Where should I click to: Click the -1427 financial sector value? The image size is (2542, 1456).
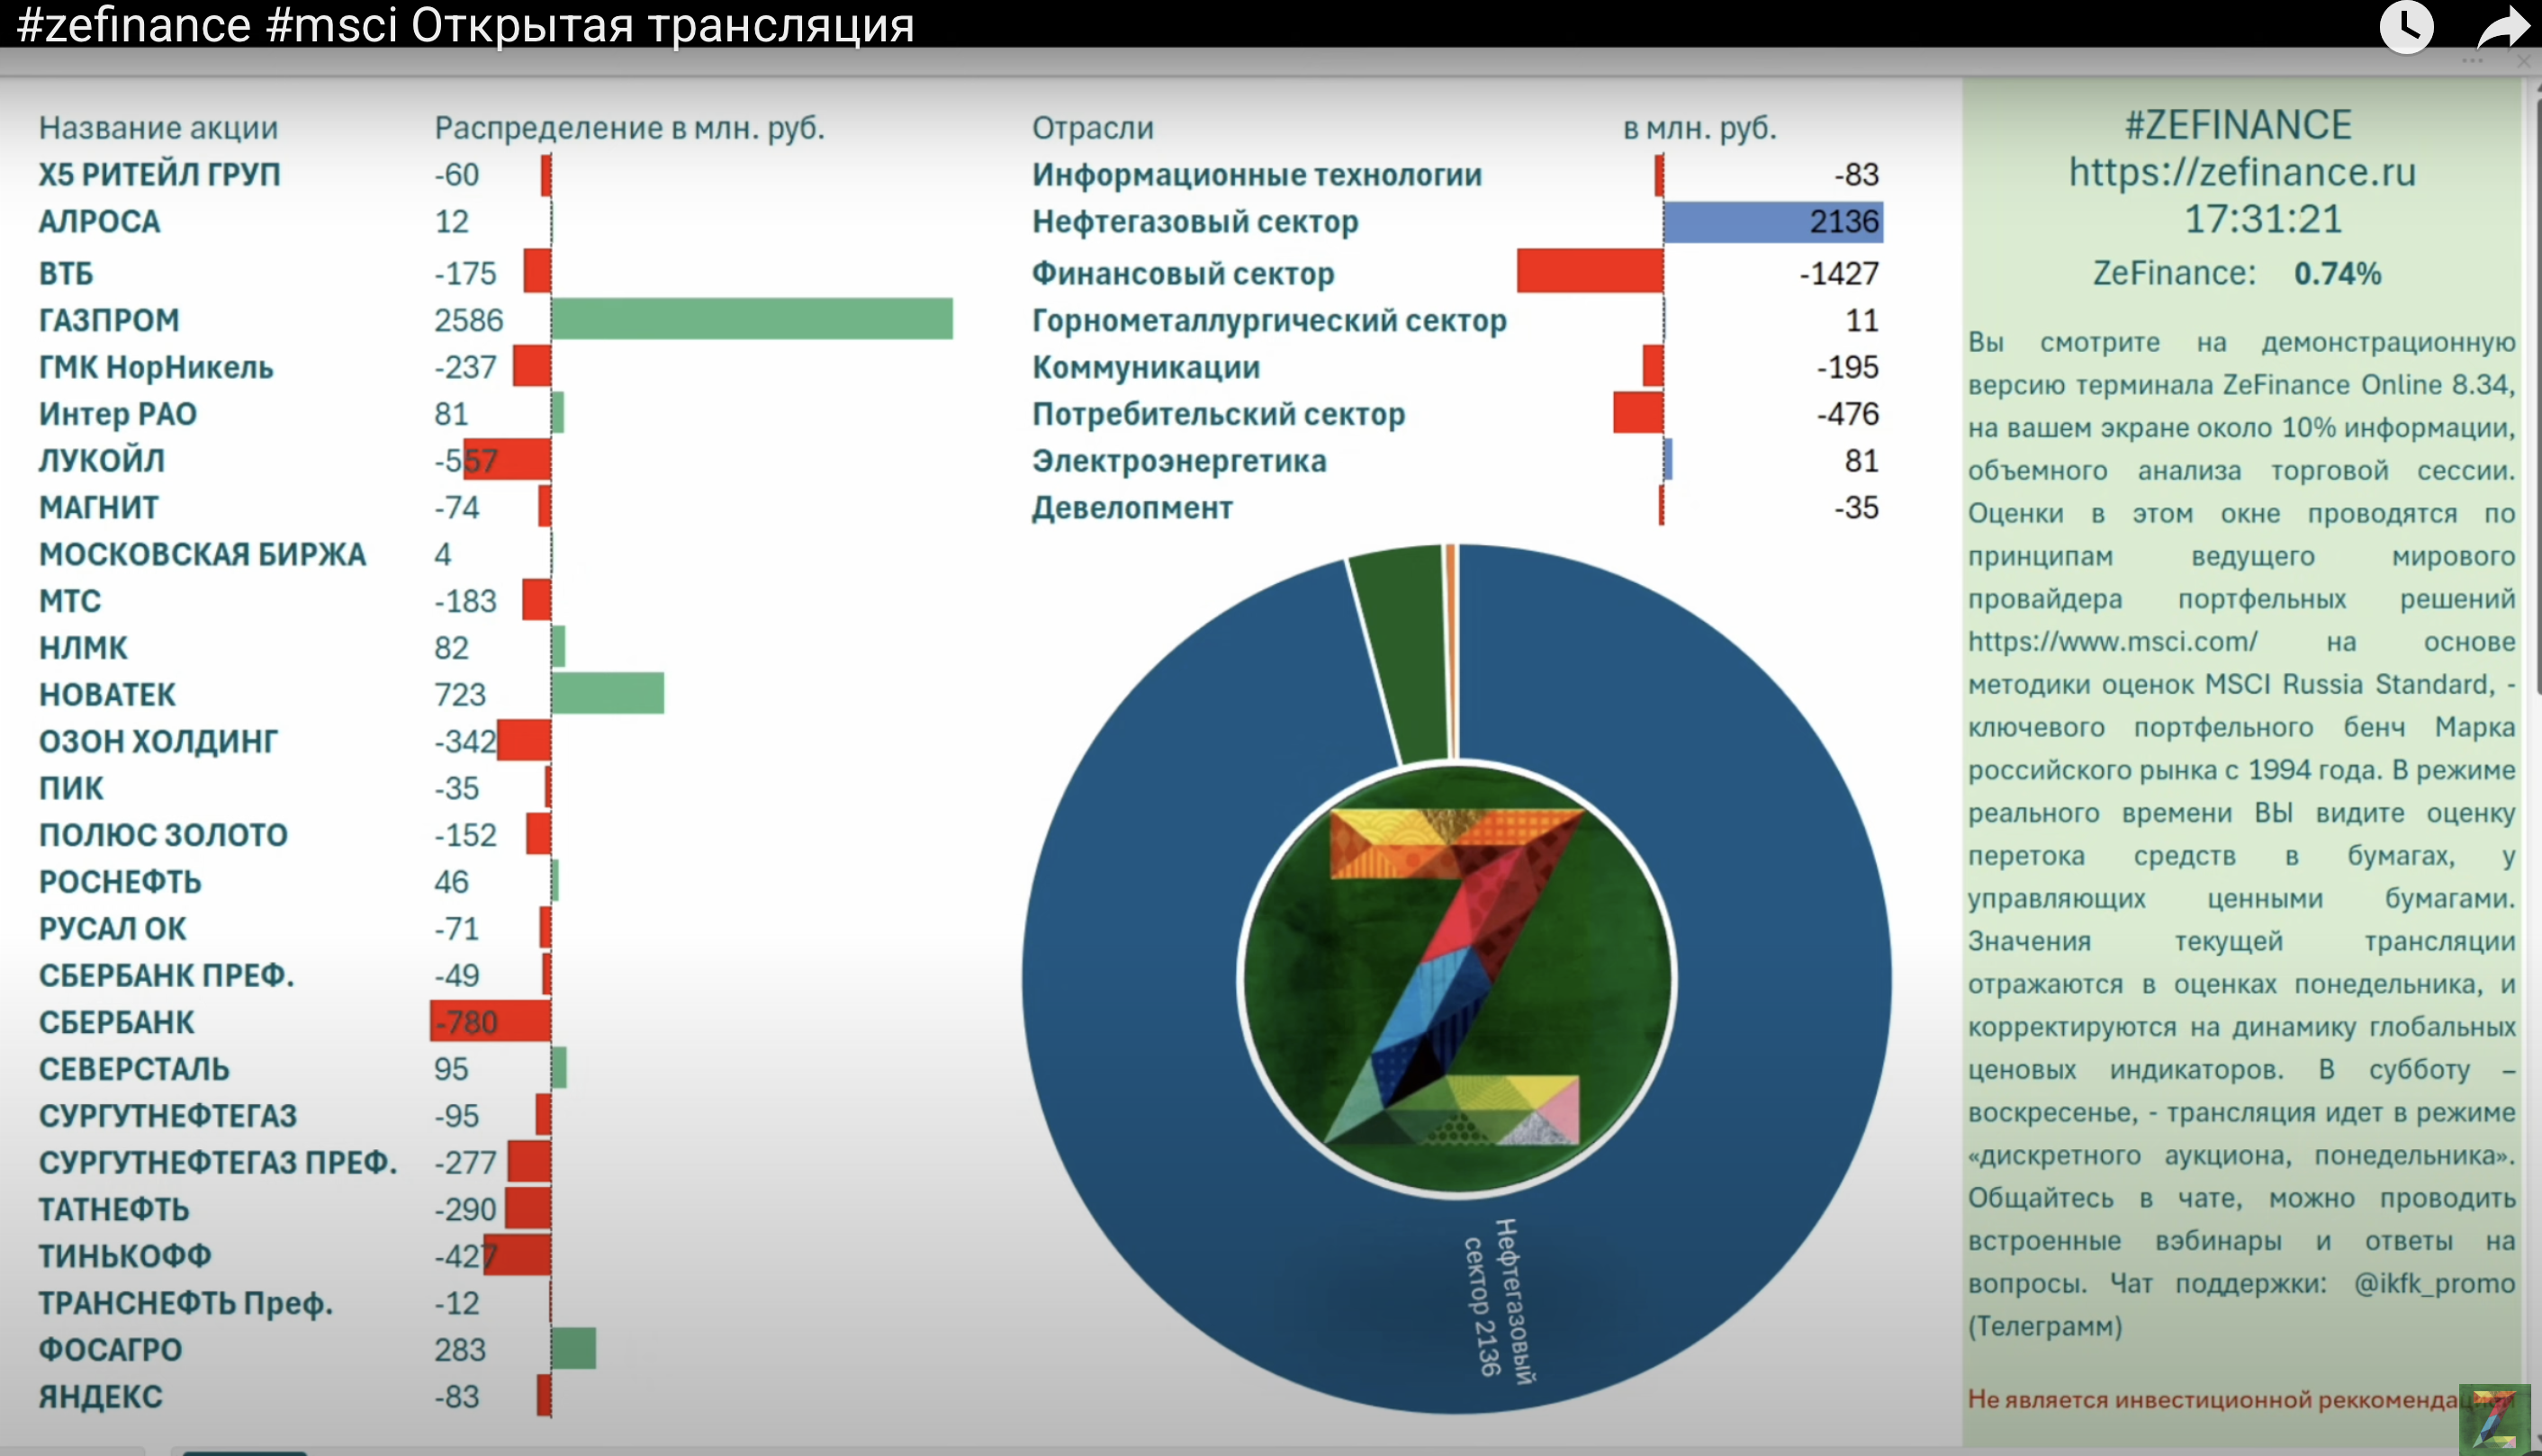point(1839,273)
